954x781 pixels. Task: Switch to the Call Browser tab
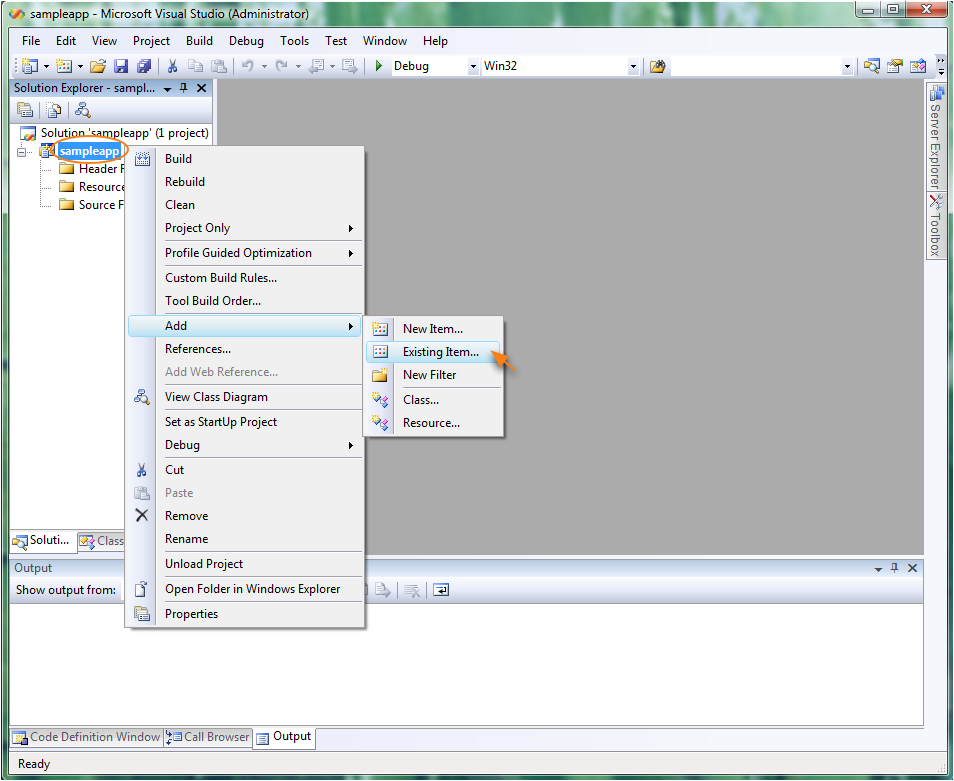209,737
